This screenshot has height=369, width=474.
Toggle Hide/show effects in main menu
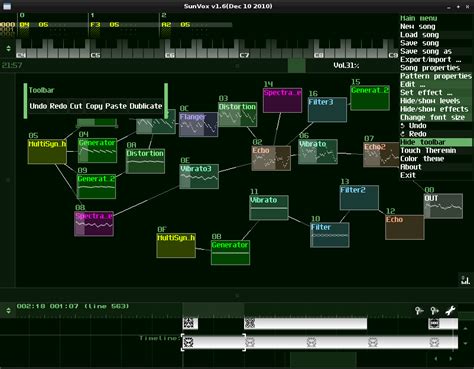[434, 109]
